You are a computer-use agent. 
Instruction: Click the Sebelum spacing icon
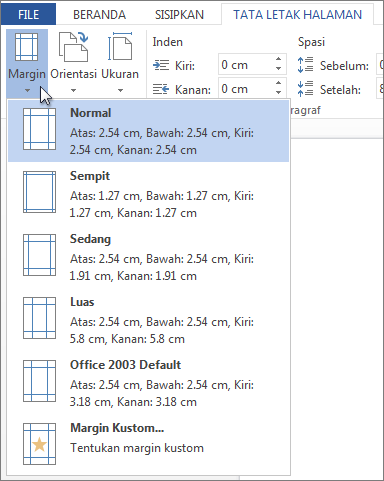point(305,65)
